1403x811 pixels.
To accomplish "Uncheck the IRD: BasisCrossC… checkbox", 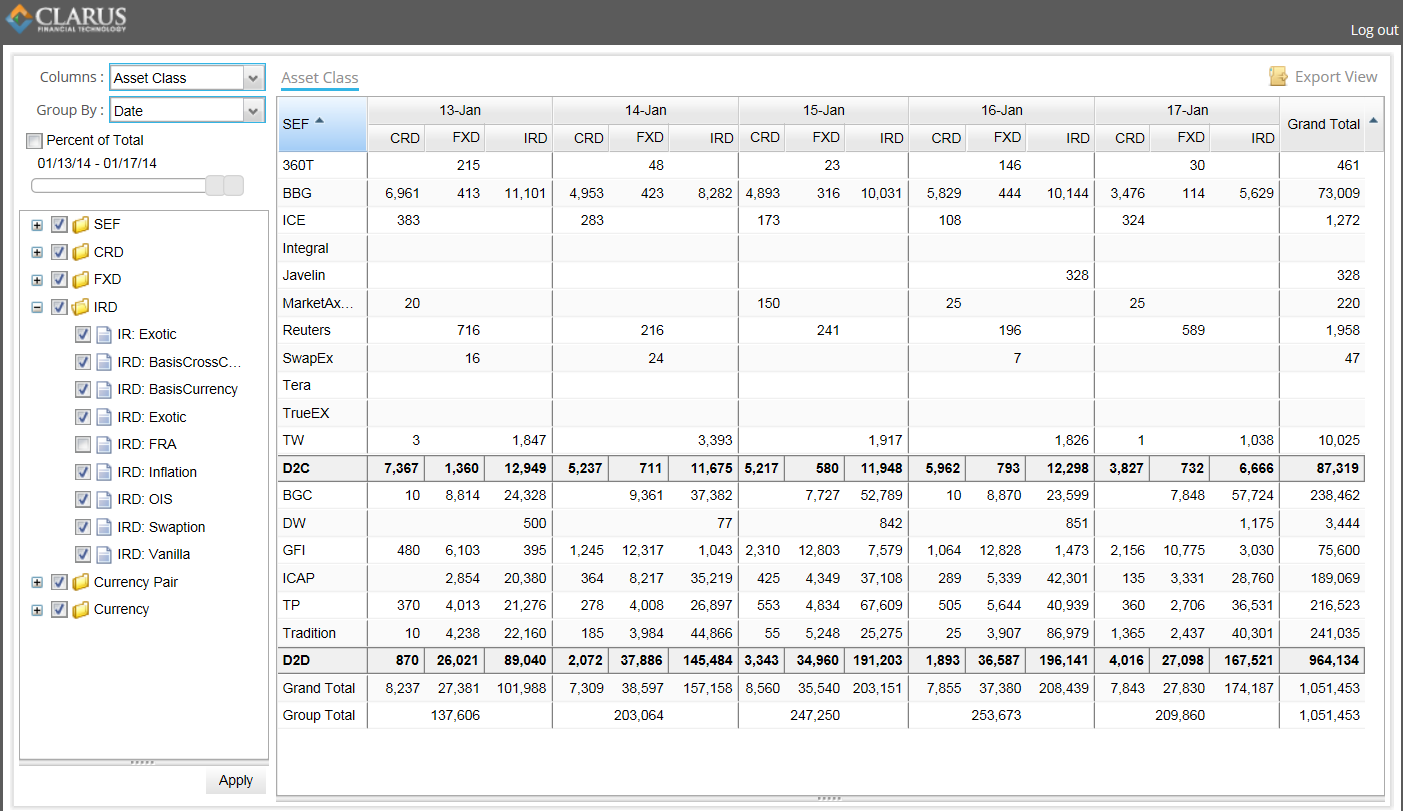I will click(83, 362).
